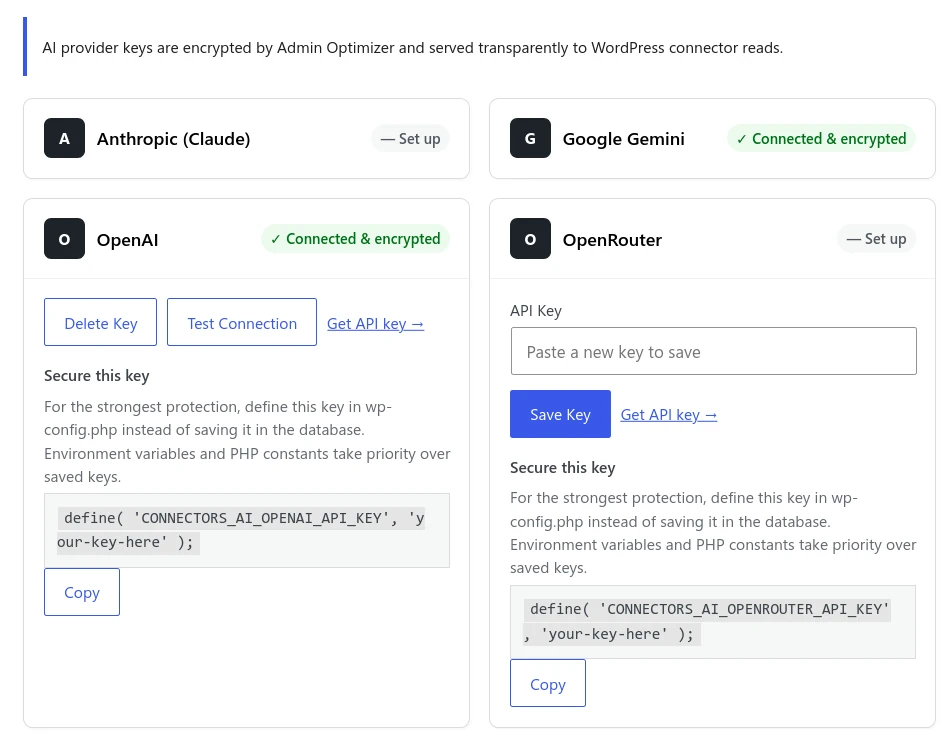
Task: Click OpenAI's 'Connected & encrypted' badge
Action: pos(355,239)
